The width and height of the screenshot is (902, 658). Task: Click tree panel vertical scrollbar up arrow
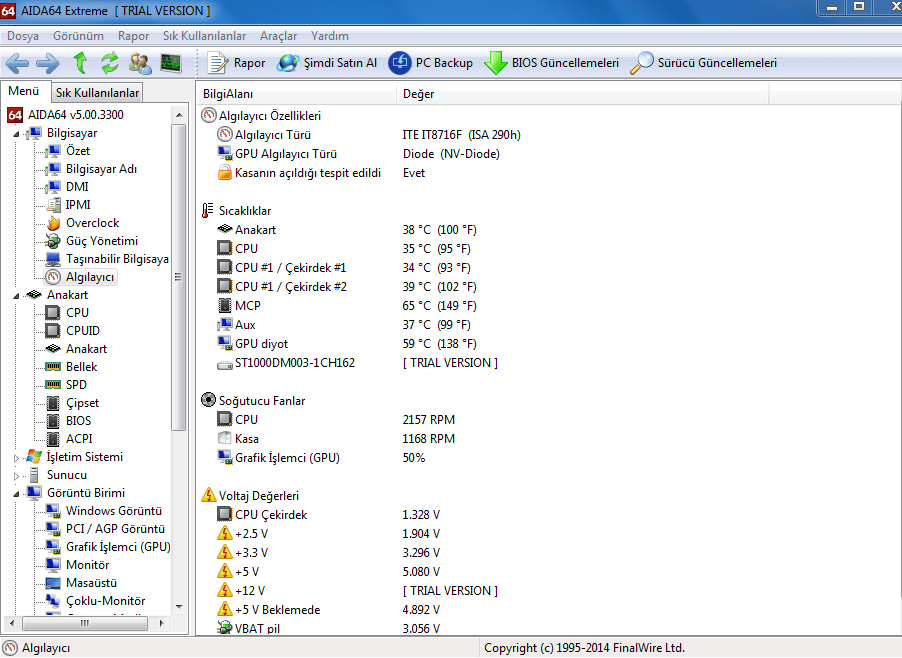tap(179, 115)
